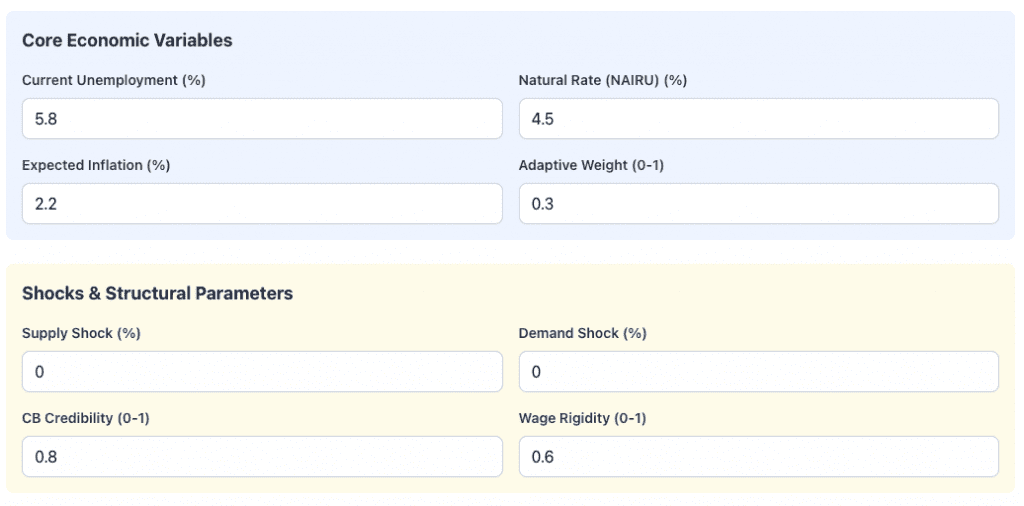
Task: Click into the Wage Rigidity field
Action: click(x=758, y=457)
